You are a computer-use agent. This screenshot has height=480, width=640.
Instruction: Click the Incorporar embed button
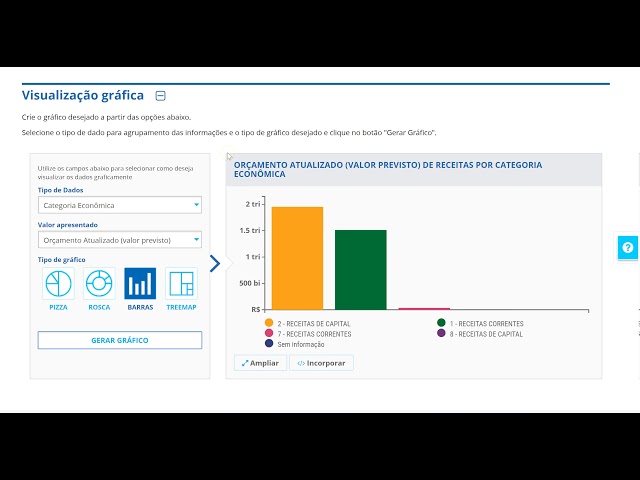coord(321,363)
